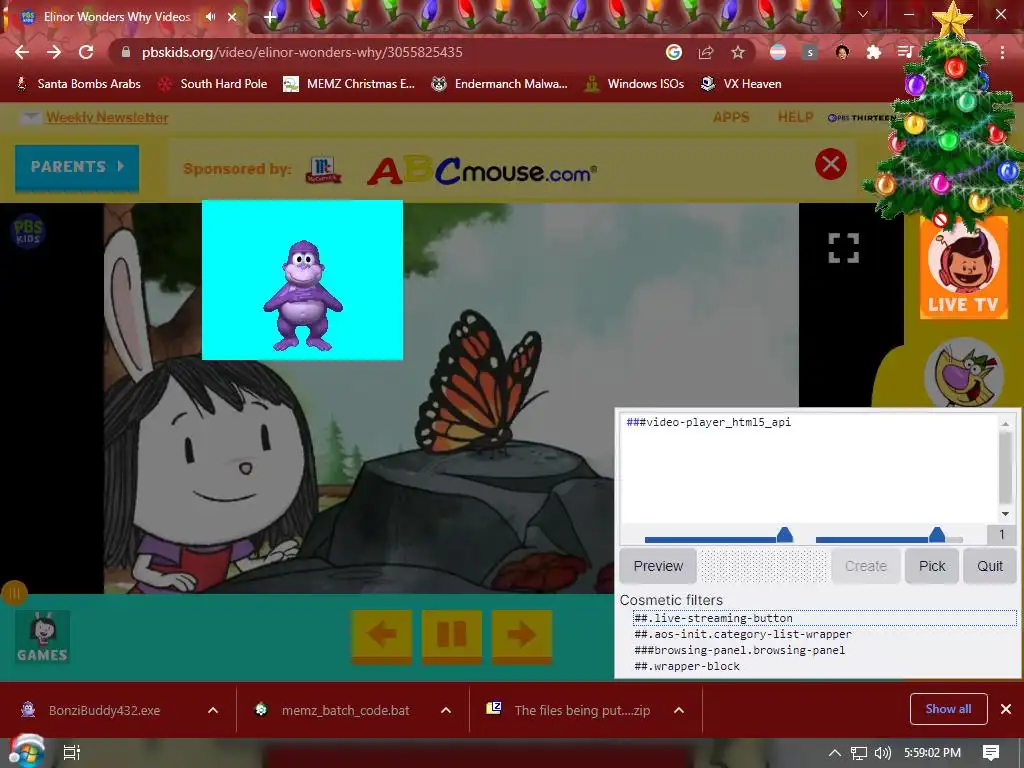Open the ABCmouse.com sponsor logo
1024x768 pixels.
482,170
